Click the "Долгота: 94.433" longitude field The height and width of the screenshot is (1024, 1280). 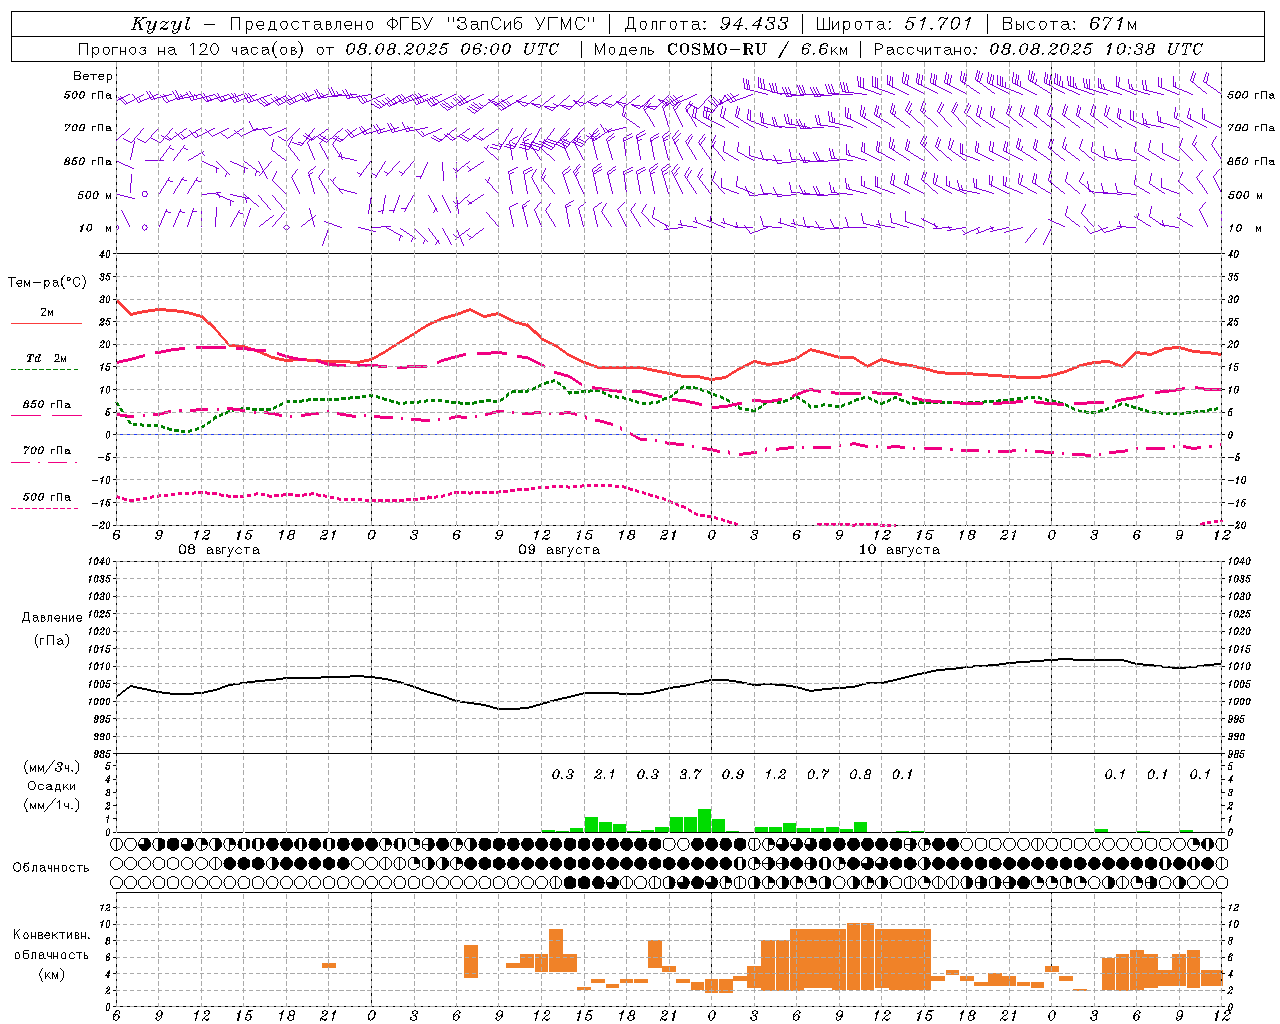[x=707, y=24]
